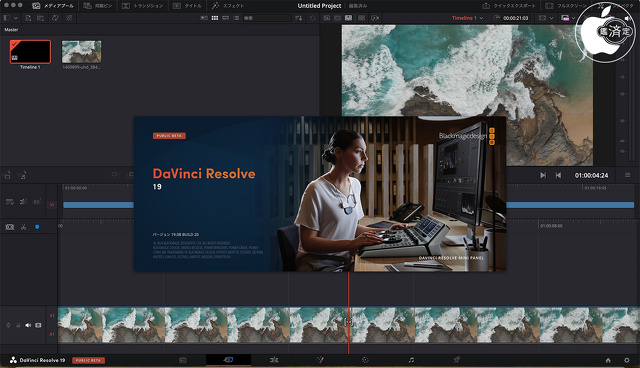Click the red playhead in the lower timeline

click(x=348, y=312)
